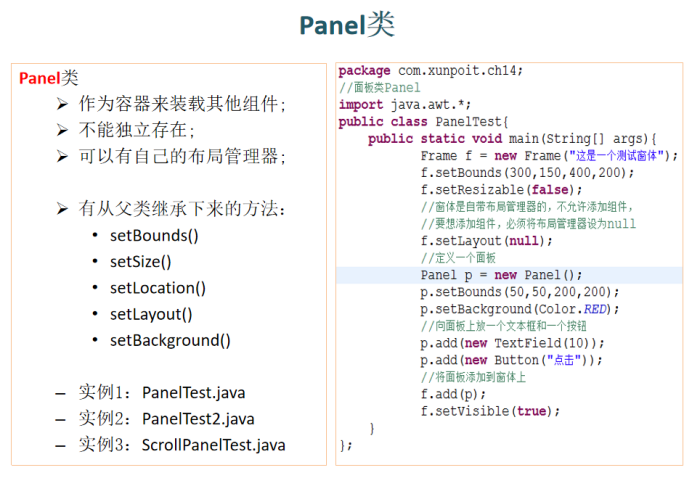Click example 1 "PanelTest.java"
Viewport: 692px width, 479px height.
click(193, 392)
